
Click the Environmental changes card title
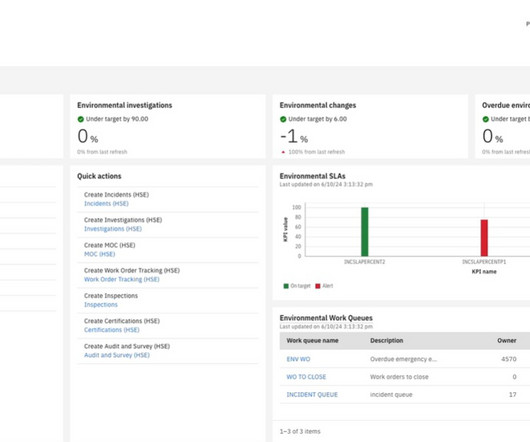(318, 105)
